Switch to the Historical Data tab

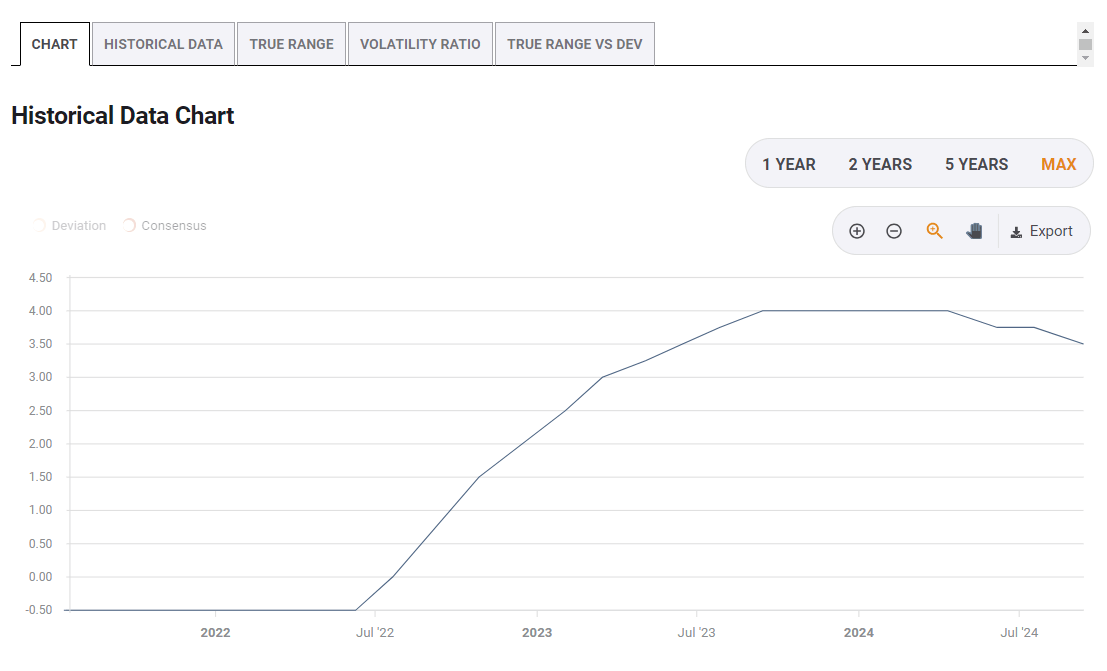[163, 44]
